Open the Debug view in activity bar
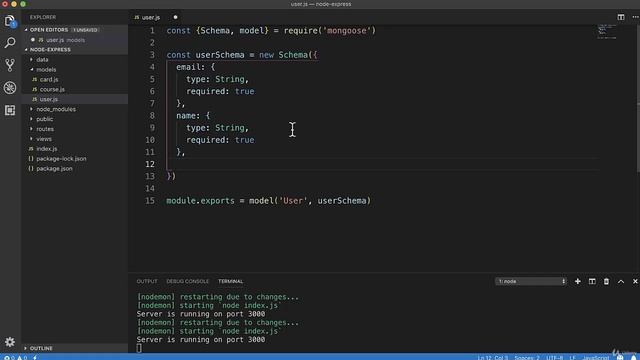Screen dimensions: 640x360 [x=10, y=87]
